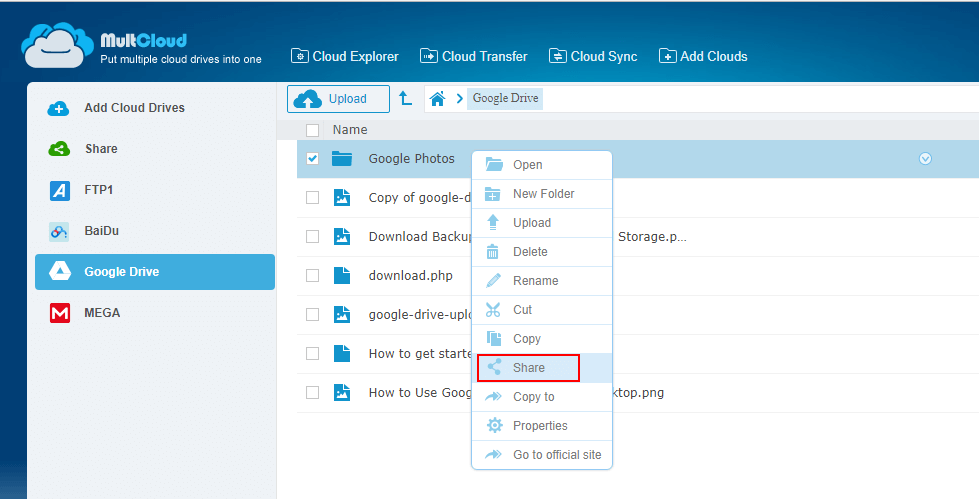This screenshot has height=499, width=979.
Task: Click Google Drive in the breadcrumb path
Action: [505, 98]
